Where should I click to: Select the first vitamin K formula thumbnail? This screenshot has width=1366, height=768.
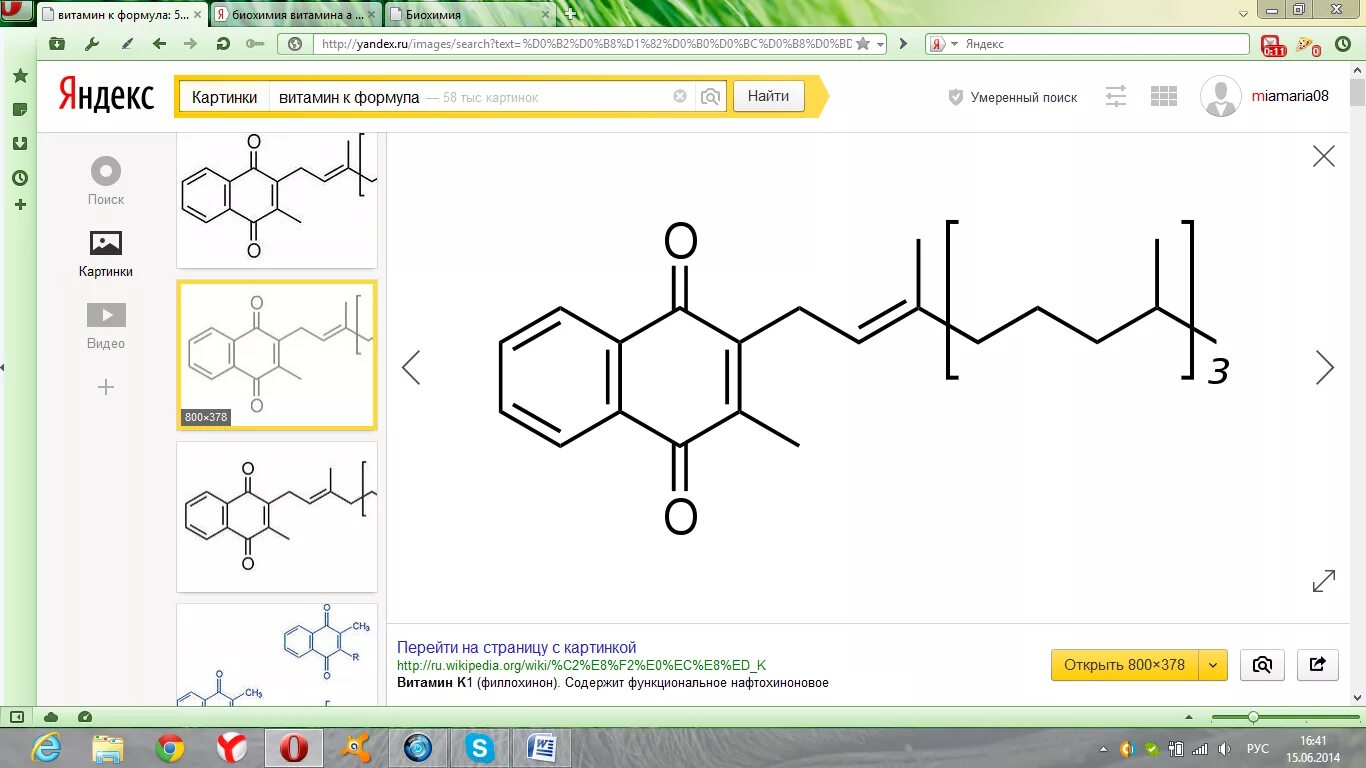277,200
